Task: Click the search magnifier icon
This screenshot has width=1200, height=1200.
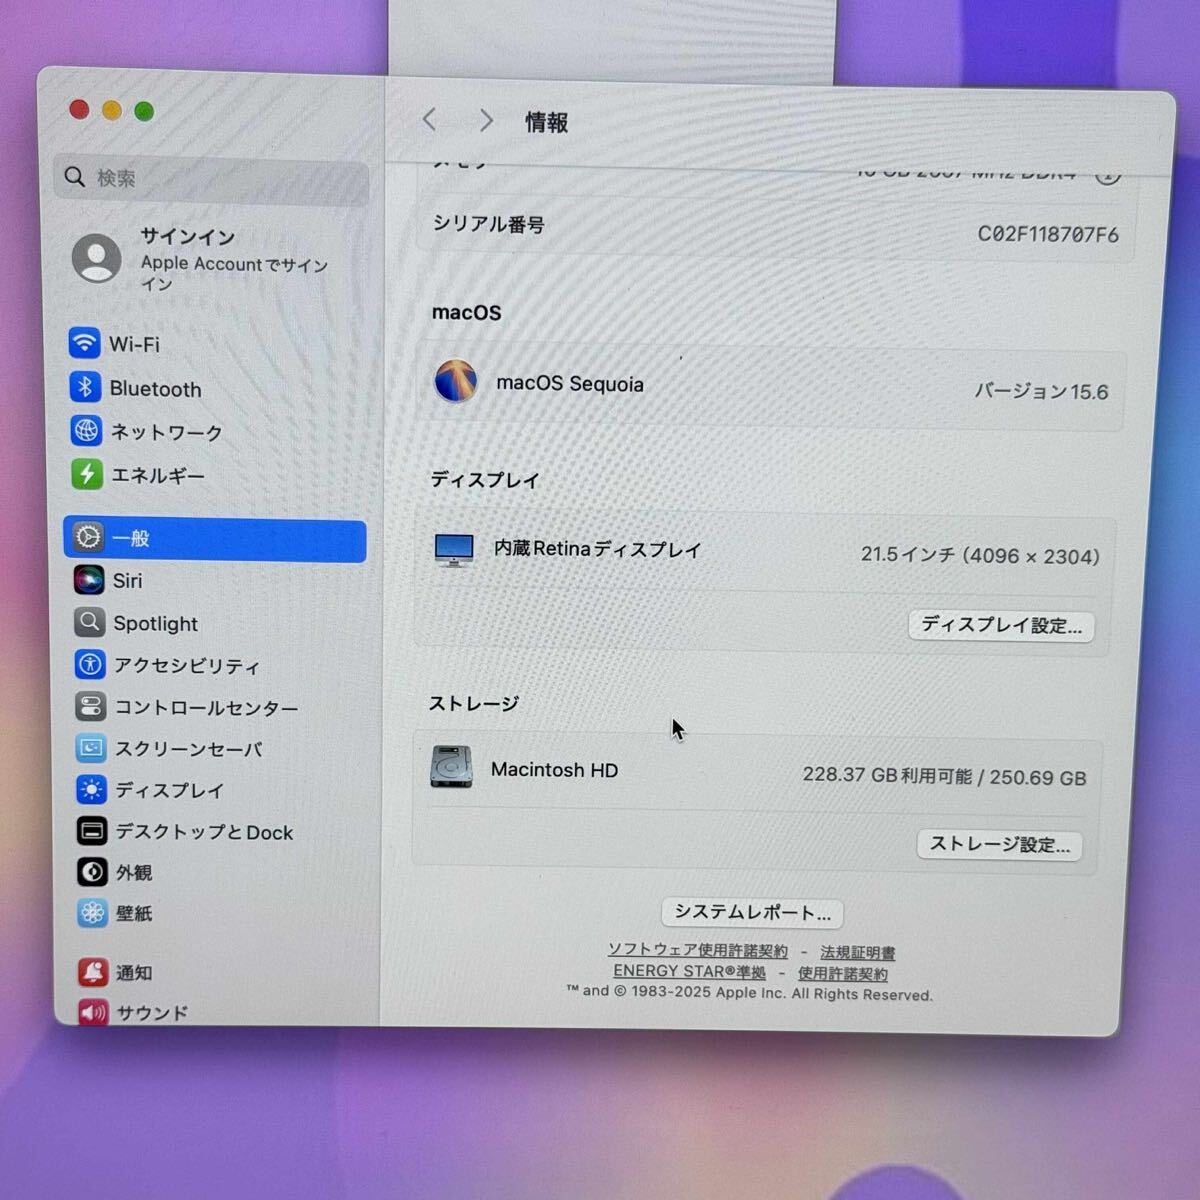Action: (74, 177)
